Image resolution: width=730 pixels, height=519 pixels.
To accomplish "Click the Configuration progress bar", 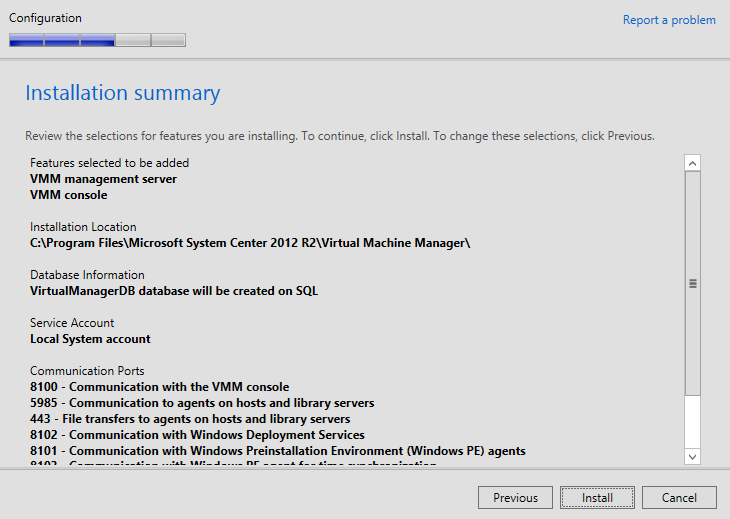I will pyautogui.click(x=97, y=40).
